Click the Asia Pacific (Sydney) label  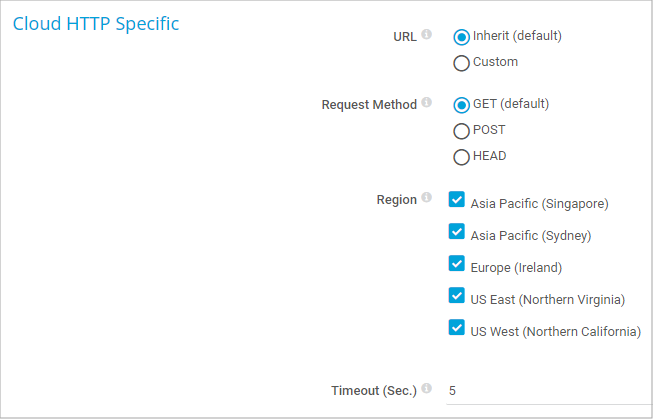pyautogui.click(x=531, y=236)
